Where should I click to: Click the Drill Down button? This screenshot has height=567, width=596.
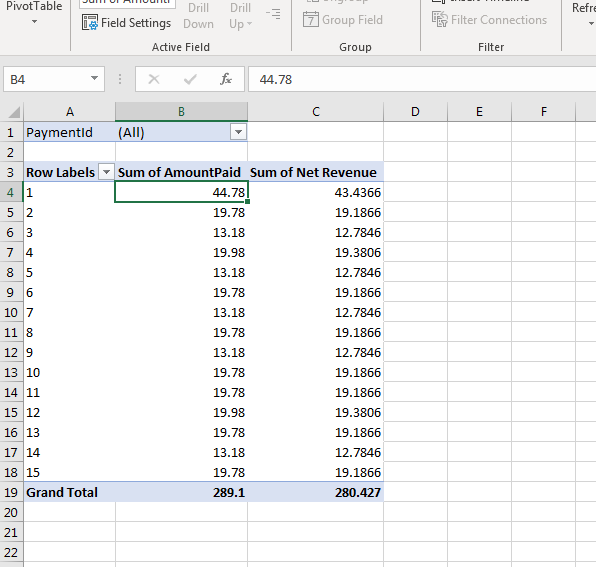198,16
